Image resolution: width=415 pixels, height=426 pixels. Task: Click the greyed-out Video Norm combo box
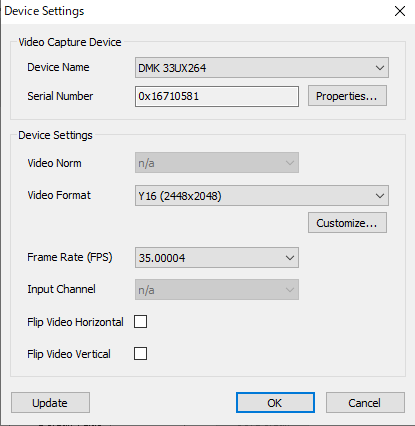pyautogui.click(x=217, y=163)
